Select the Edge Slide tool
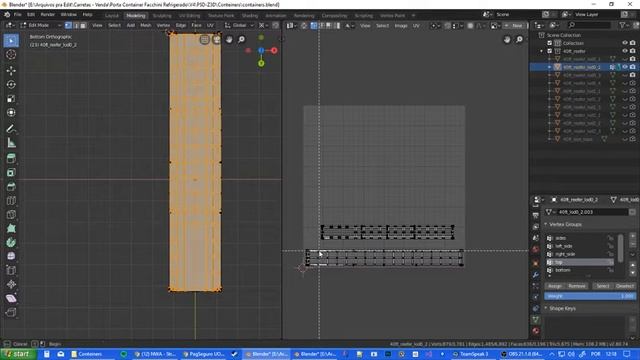This screenshot has height=360, width=640. coord(11,270)
